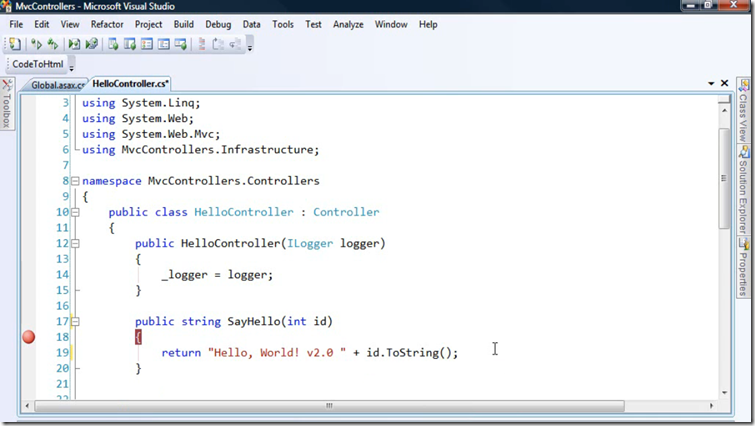Click MvcControllers.Infrastructure in the using line
Screen dimensions: 755x426
pos(218,150)
